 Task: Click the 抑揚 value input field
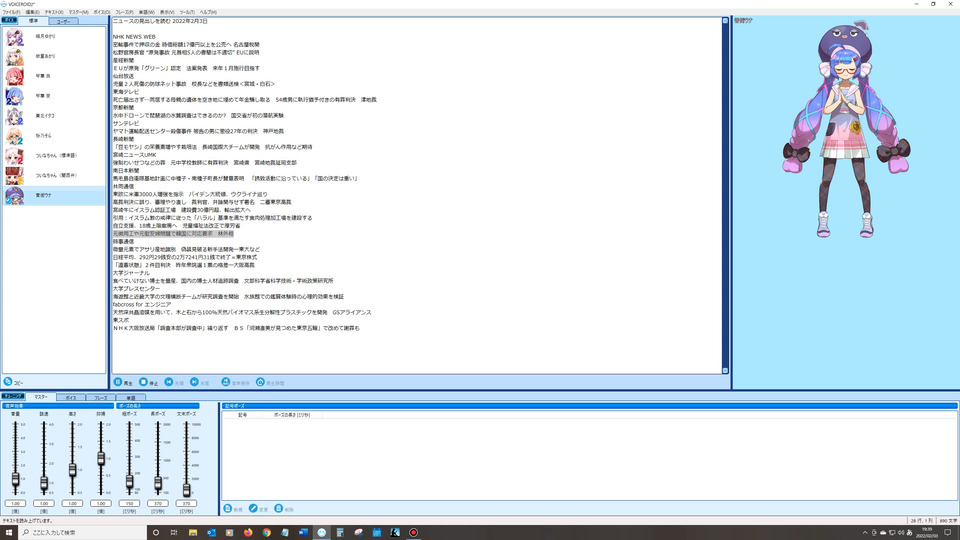[101, 503]
